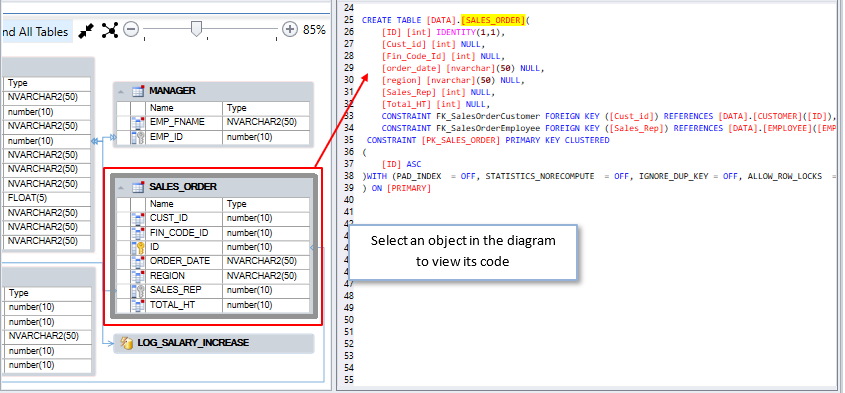Click the ORDER_DATE column name
This screenshot has width=845, height=393.
tap(179, 261)
